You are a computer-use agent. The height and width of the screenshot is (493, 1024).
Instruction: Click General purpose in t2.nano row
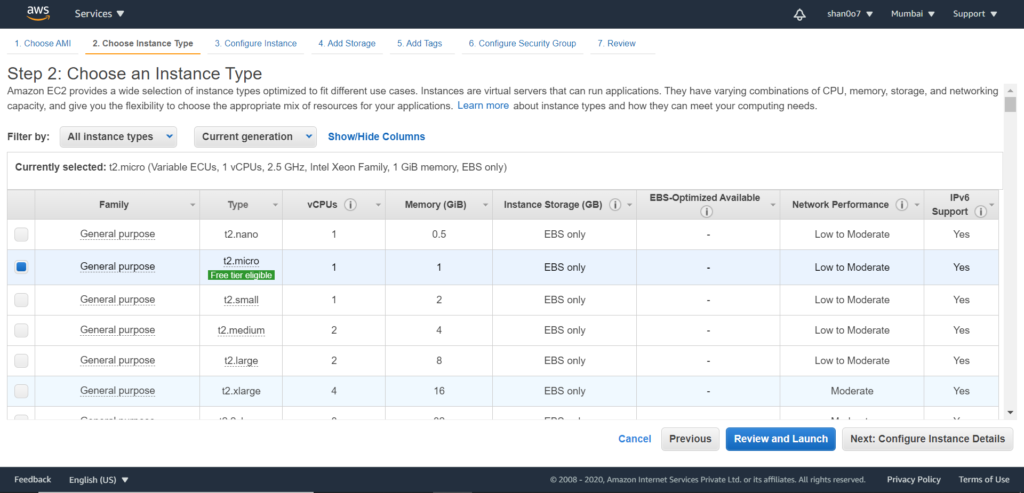click(118, 234)
